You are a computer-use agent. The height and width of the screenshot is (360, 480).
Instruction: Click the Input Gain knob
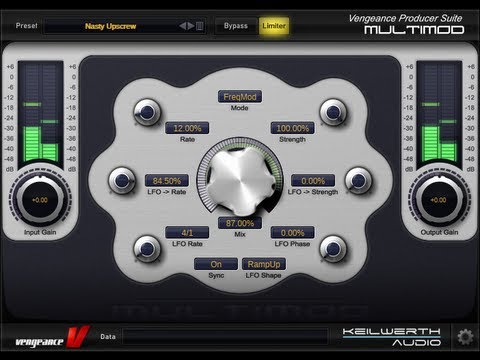pyautogui.click(x=40, y=200)
